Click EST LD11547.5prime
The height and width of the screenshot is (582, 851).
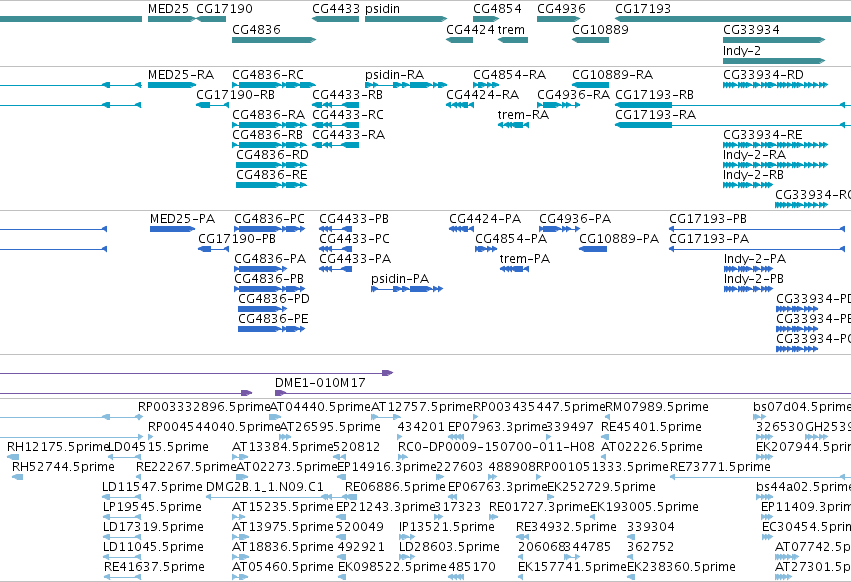152,486
